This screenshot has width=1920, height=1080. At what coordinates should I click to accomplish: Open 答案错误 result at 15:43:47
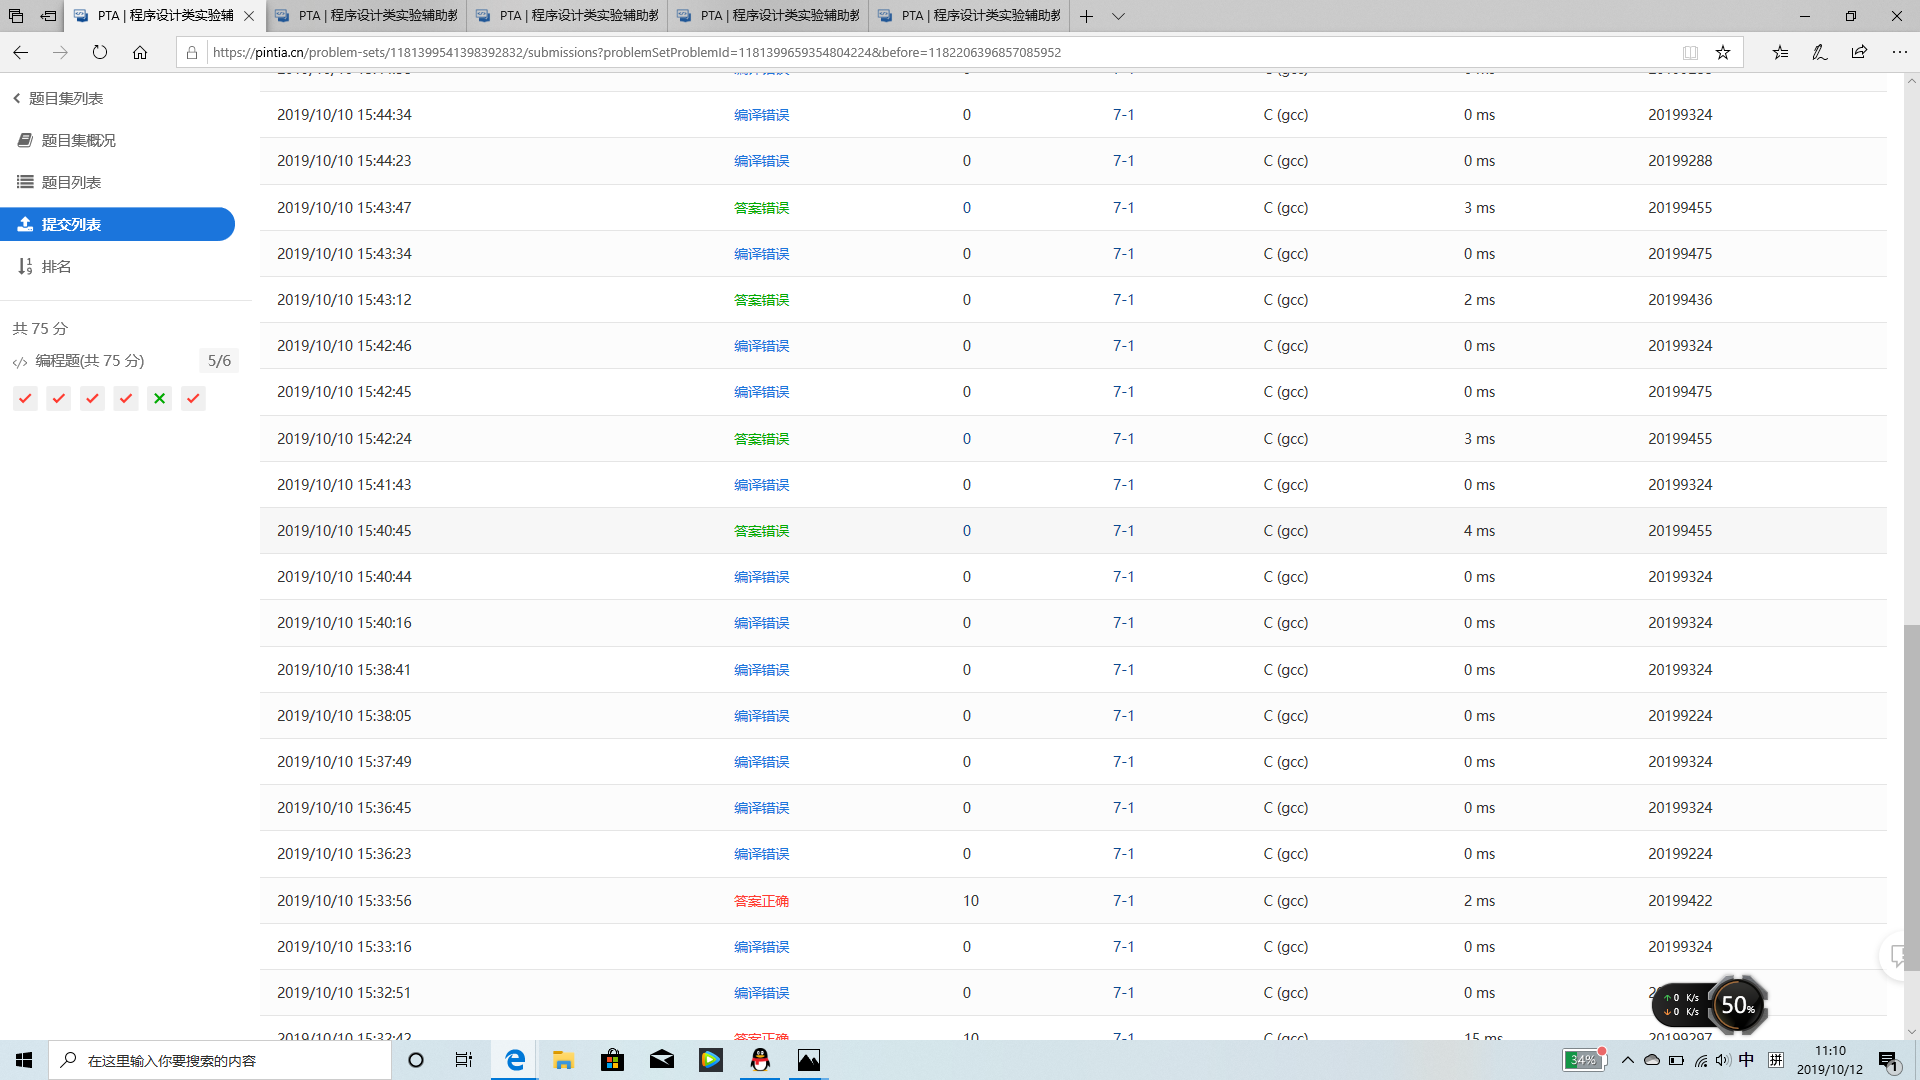pos(761,208)
